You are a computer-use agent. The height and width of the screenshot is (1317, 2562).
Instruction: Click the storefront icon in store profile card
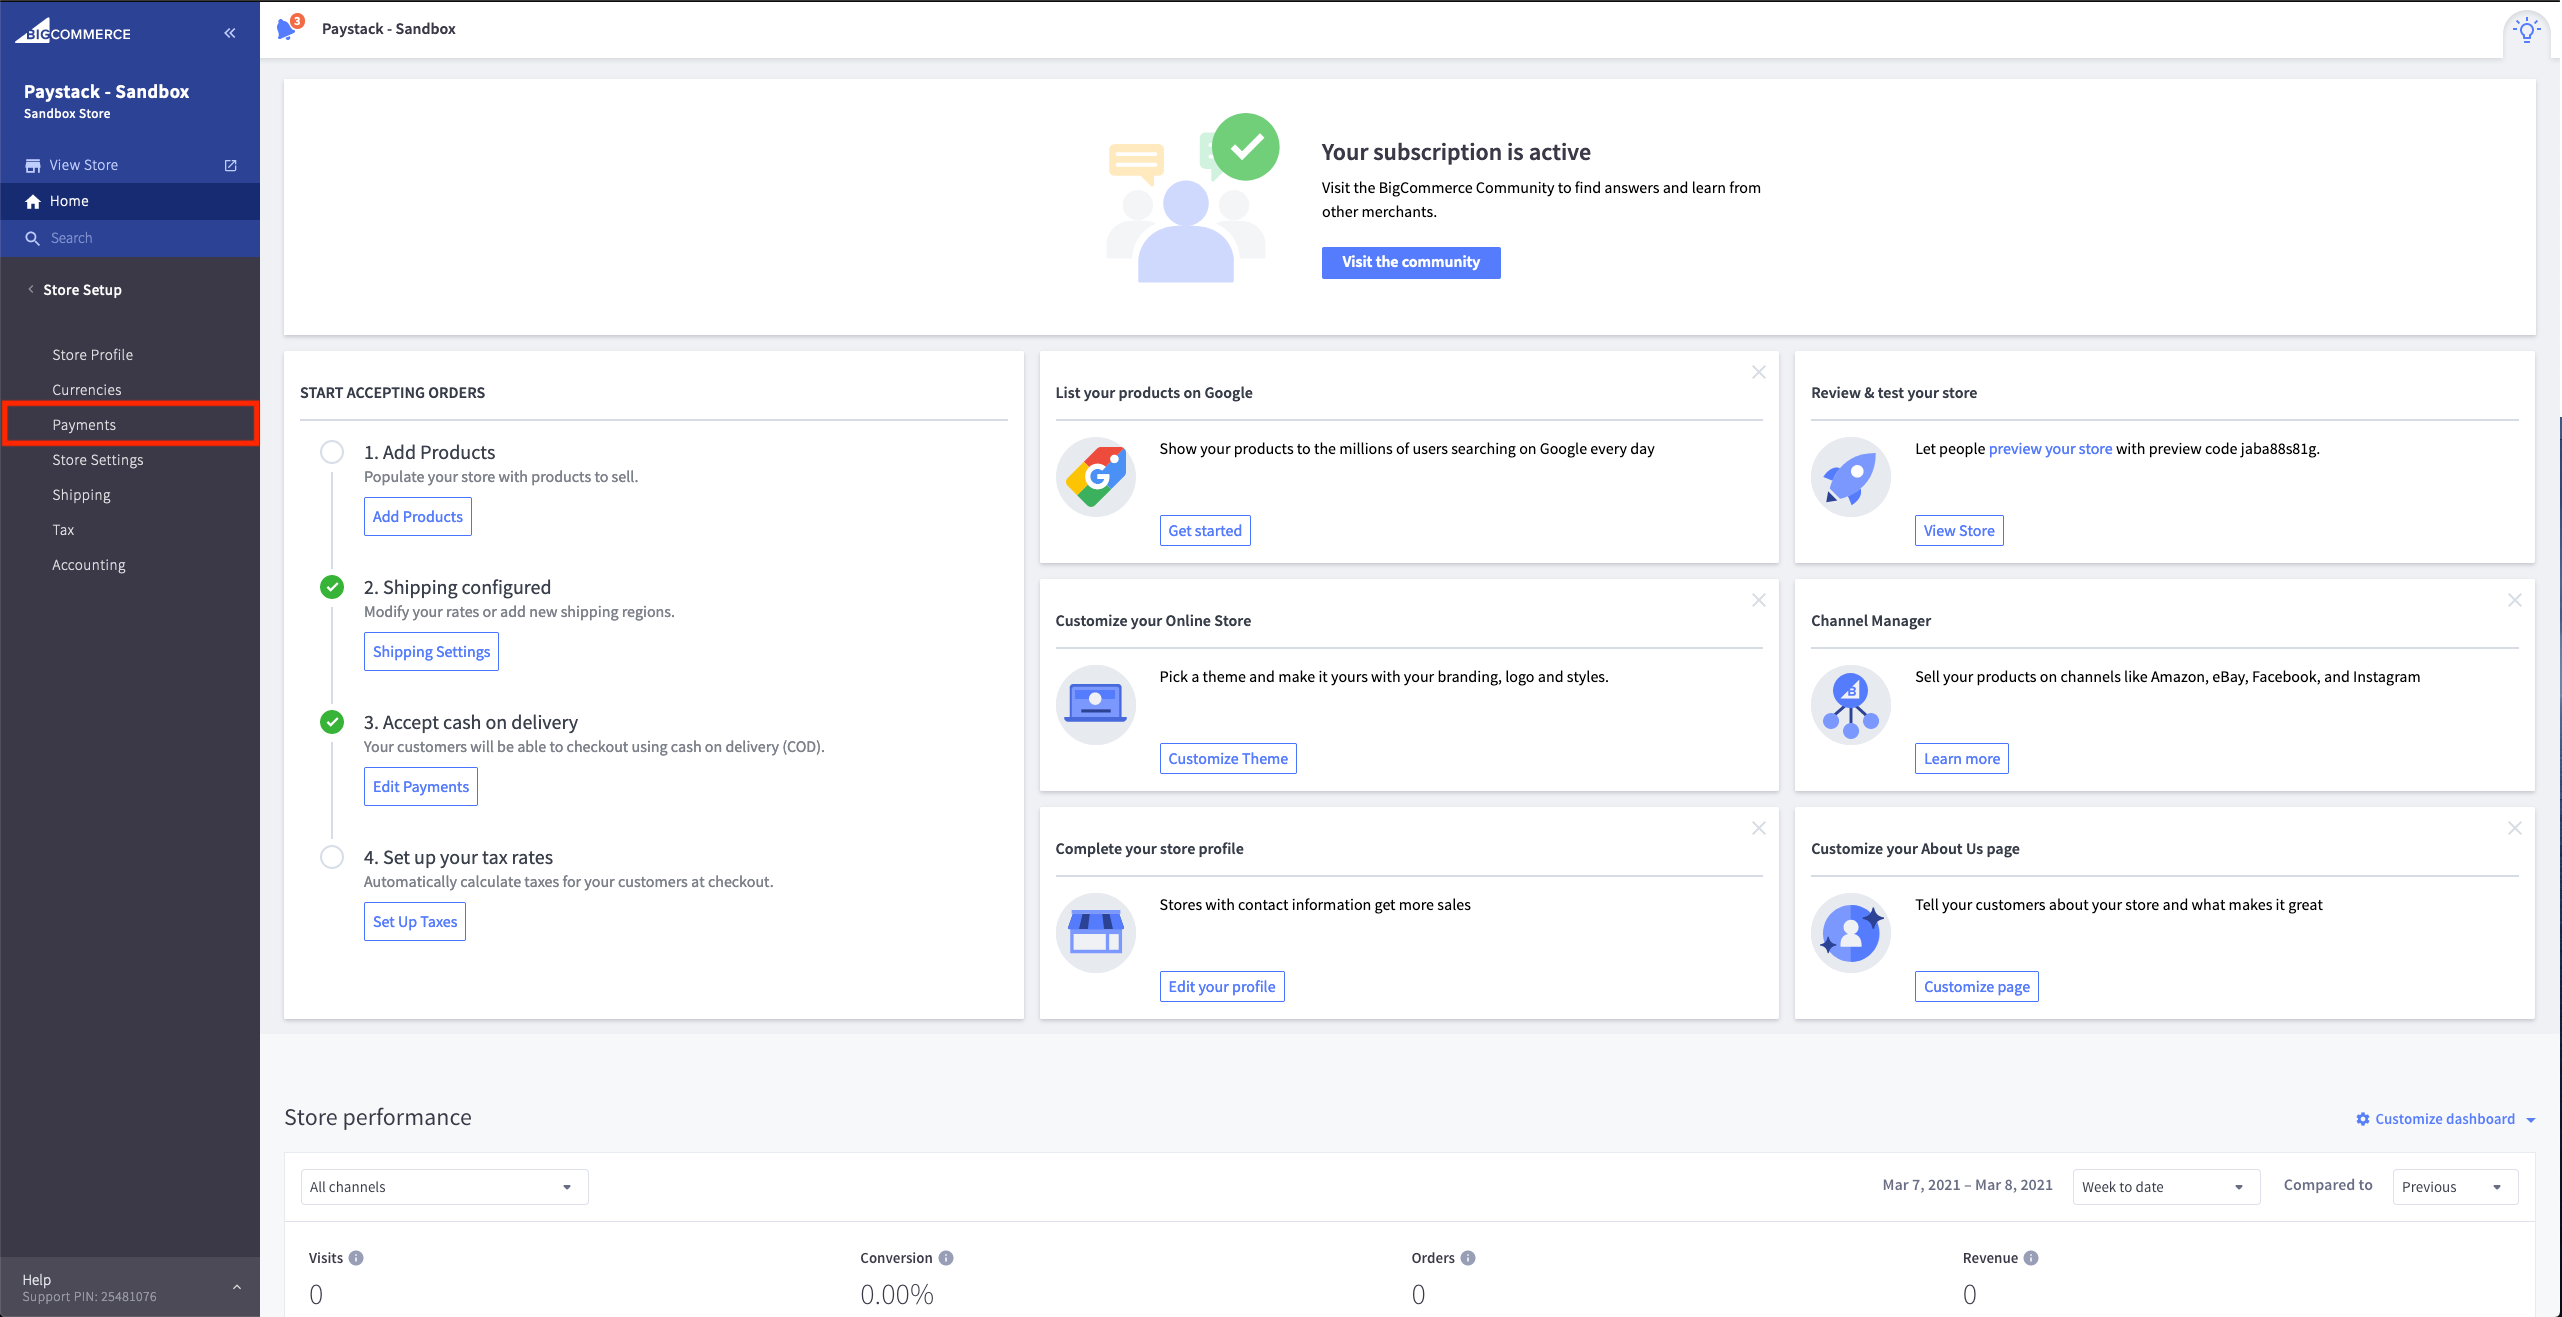[x=1096, y=933]
